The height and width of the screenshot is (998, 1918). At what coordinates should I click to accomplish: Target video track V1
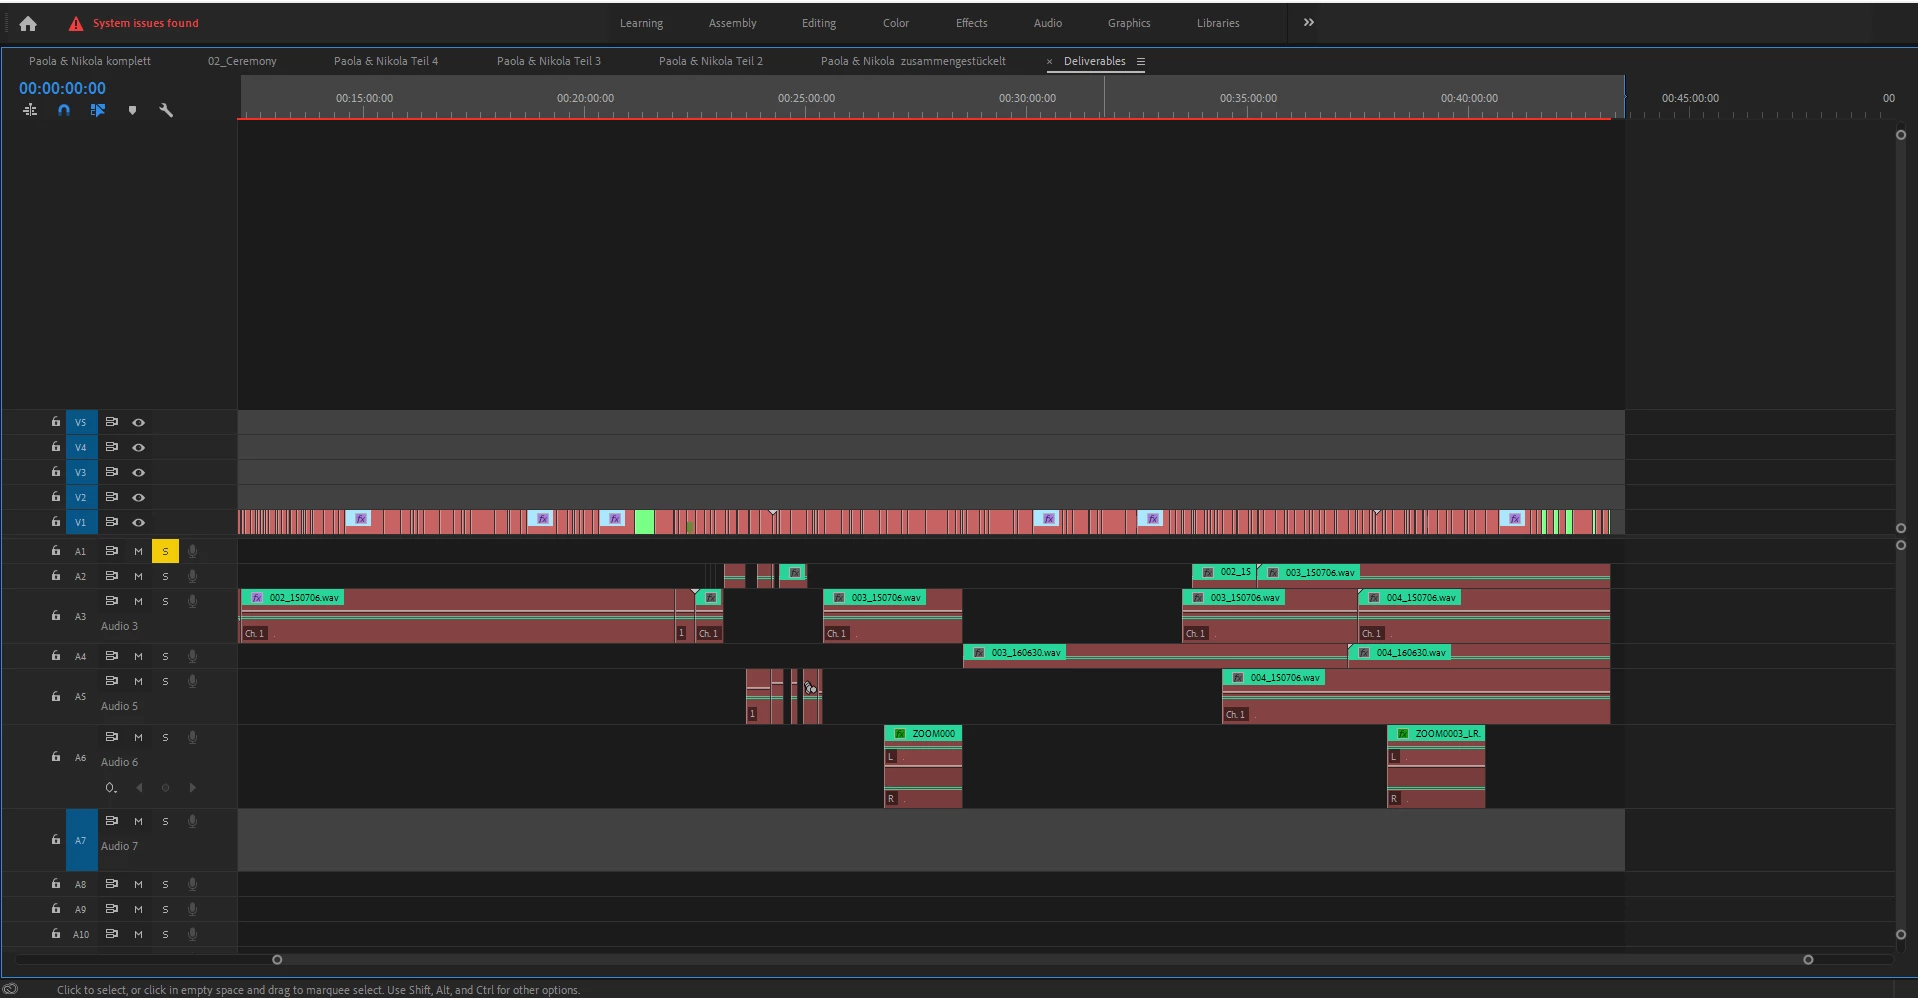[x=81, y=522]
